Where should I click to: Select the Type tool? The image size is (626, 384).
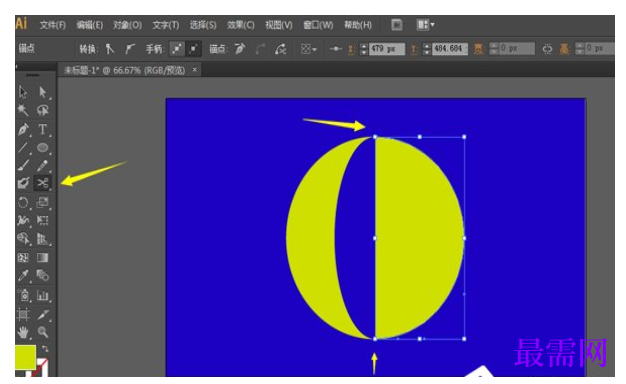coord(42,129)
